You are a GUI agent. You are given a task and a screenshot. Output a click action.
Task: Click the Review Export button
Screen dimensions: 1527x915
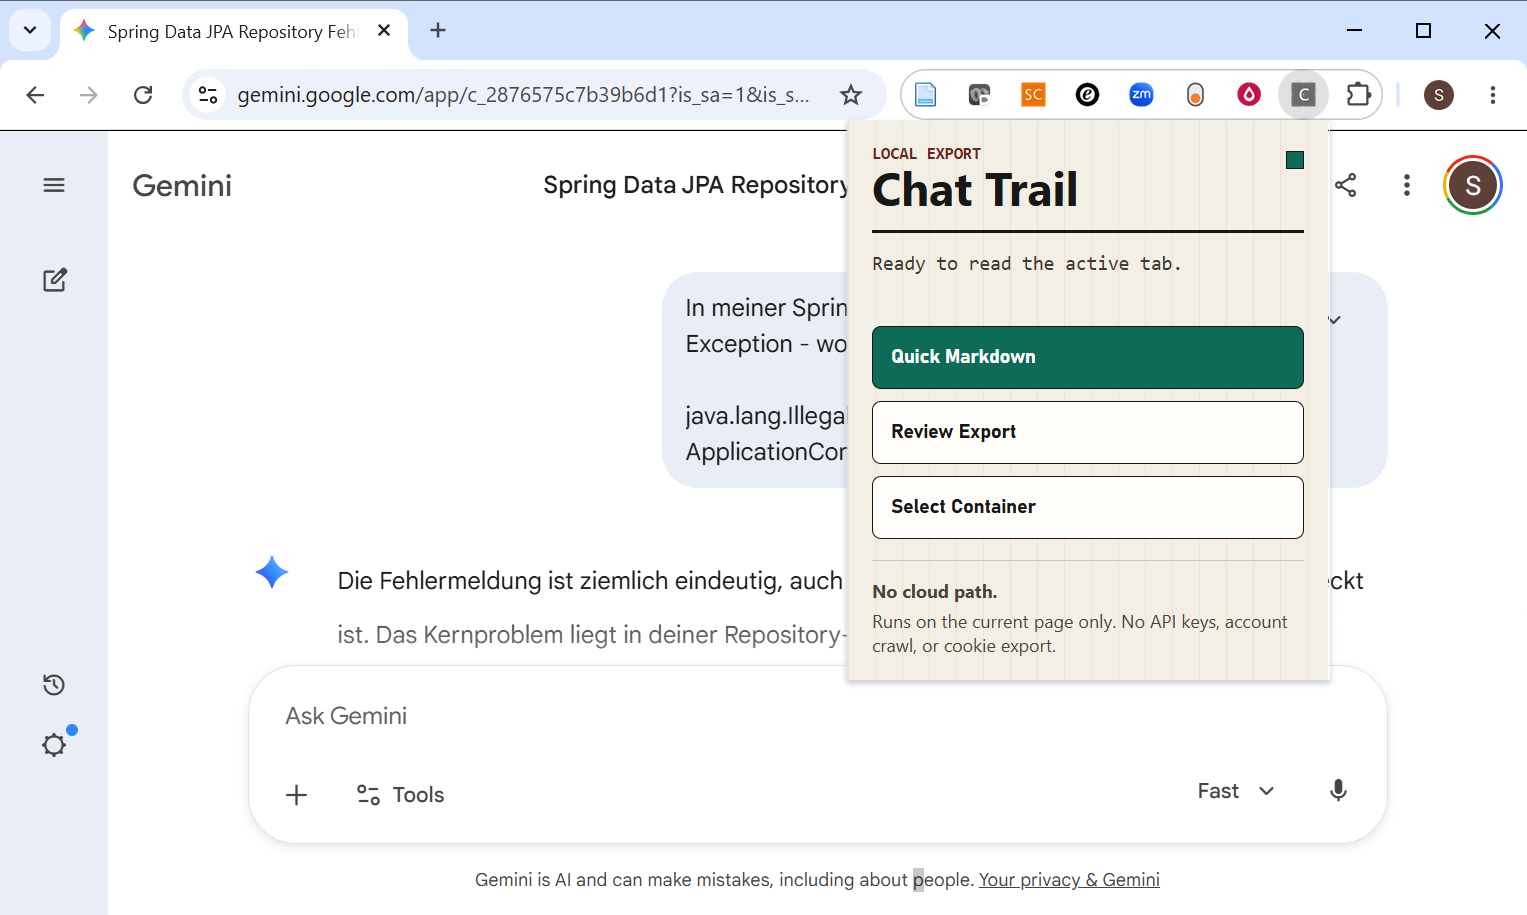(x=1088, y=432)
